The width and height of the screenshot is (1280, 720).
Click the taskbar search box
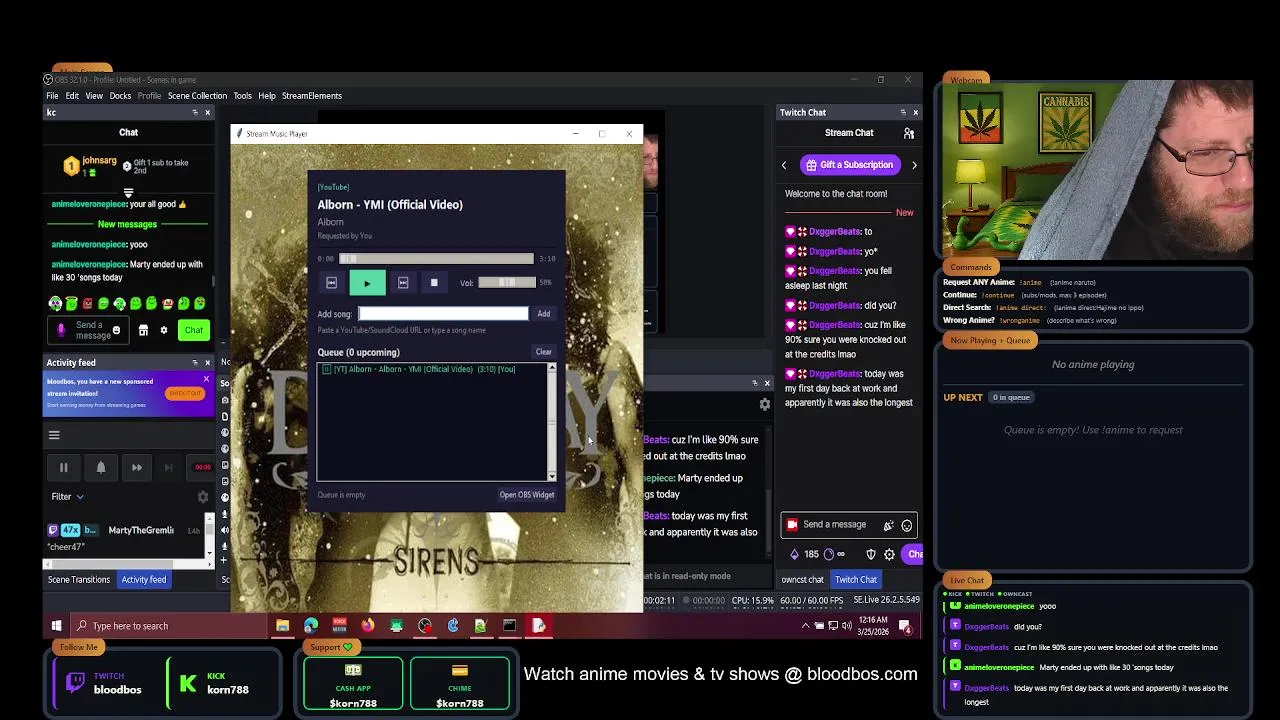tap(170, 626)
